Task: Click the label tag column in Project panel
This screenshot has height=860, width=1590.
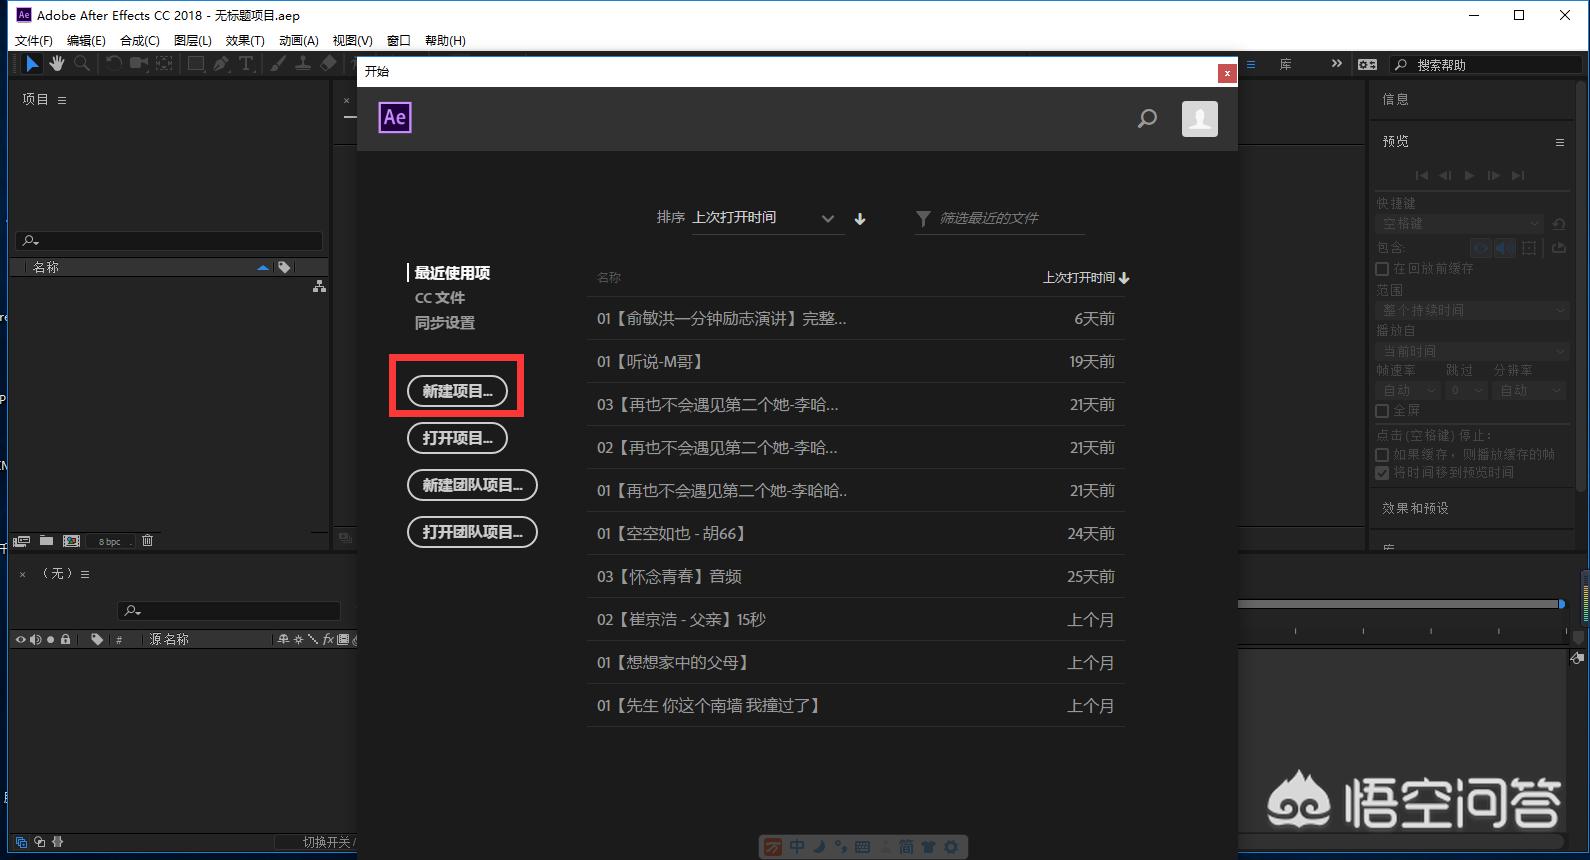Action: (x=284, y=267)
